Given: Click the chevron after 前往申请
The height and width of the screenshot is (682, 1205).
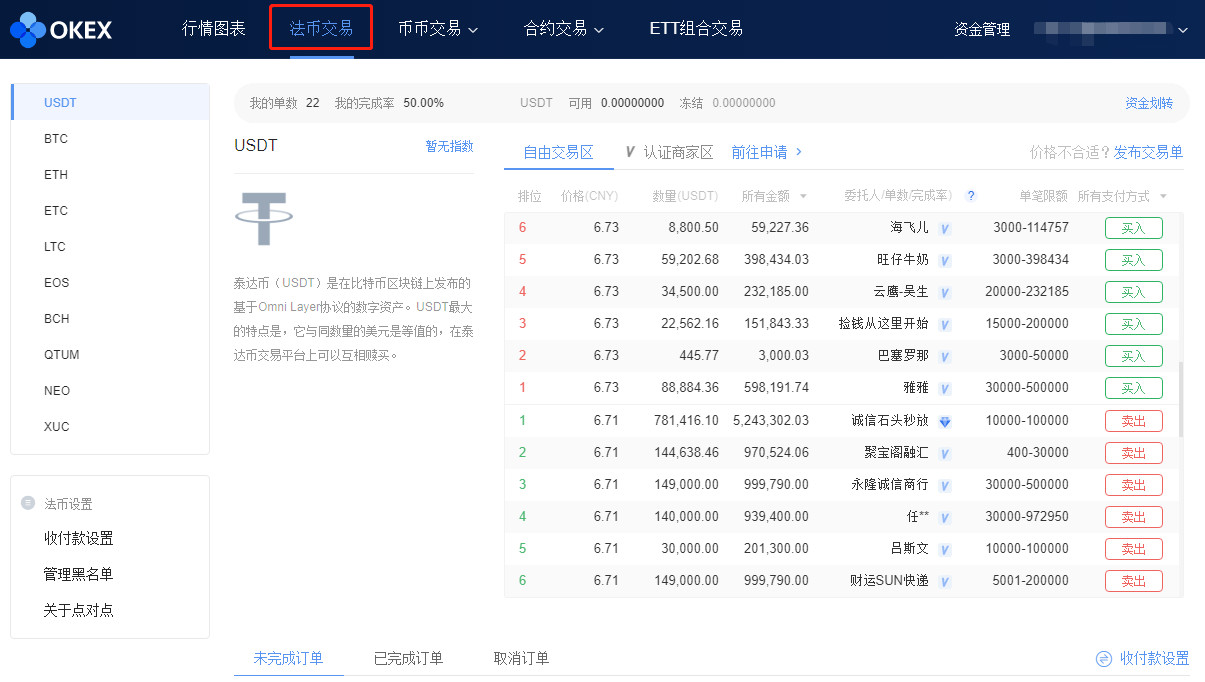Looking at the screenshot, I should pyautogui.click(x=799, y=152).
